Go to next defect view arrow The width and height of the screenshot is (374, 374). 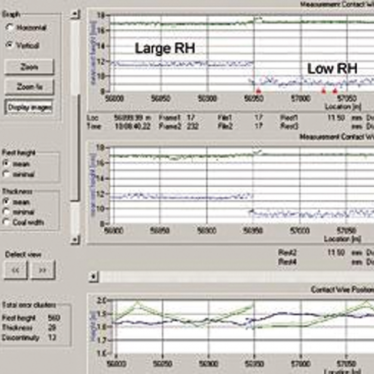[43, 270]
